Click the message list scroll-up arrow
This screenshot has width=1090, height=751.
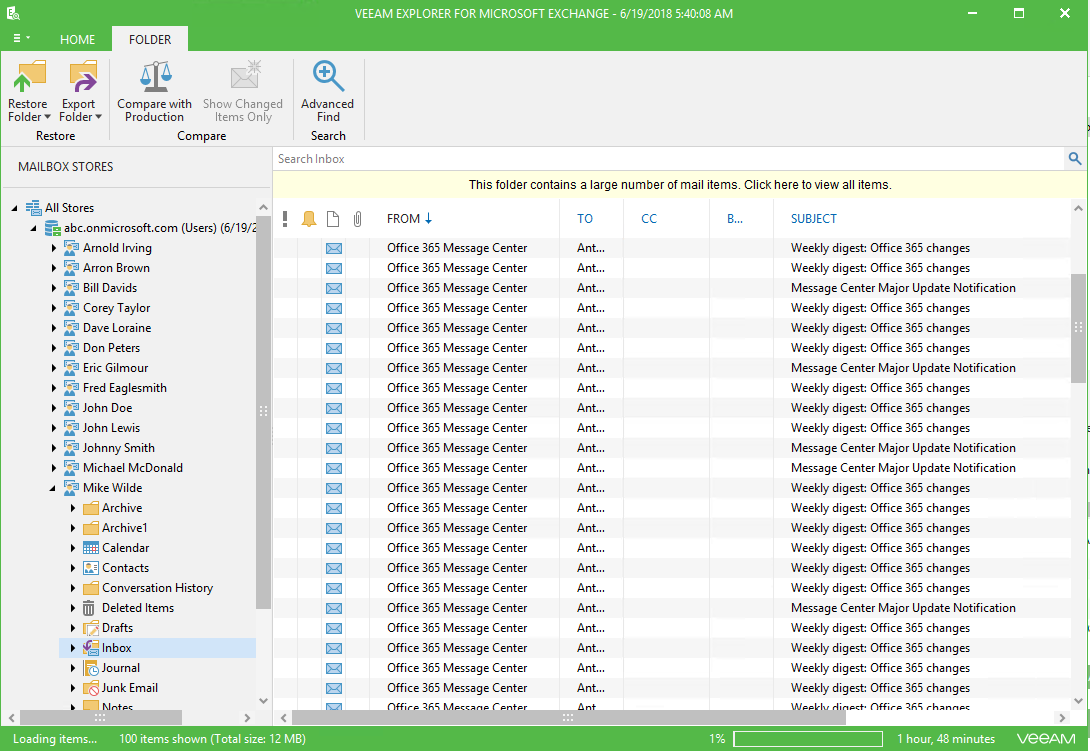coord(1078,208)
